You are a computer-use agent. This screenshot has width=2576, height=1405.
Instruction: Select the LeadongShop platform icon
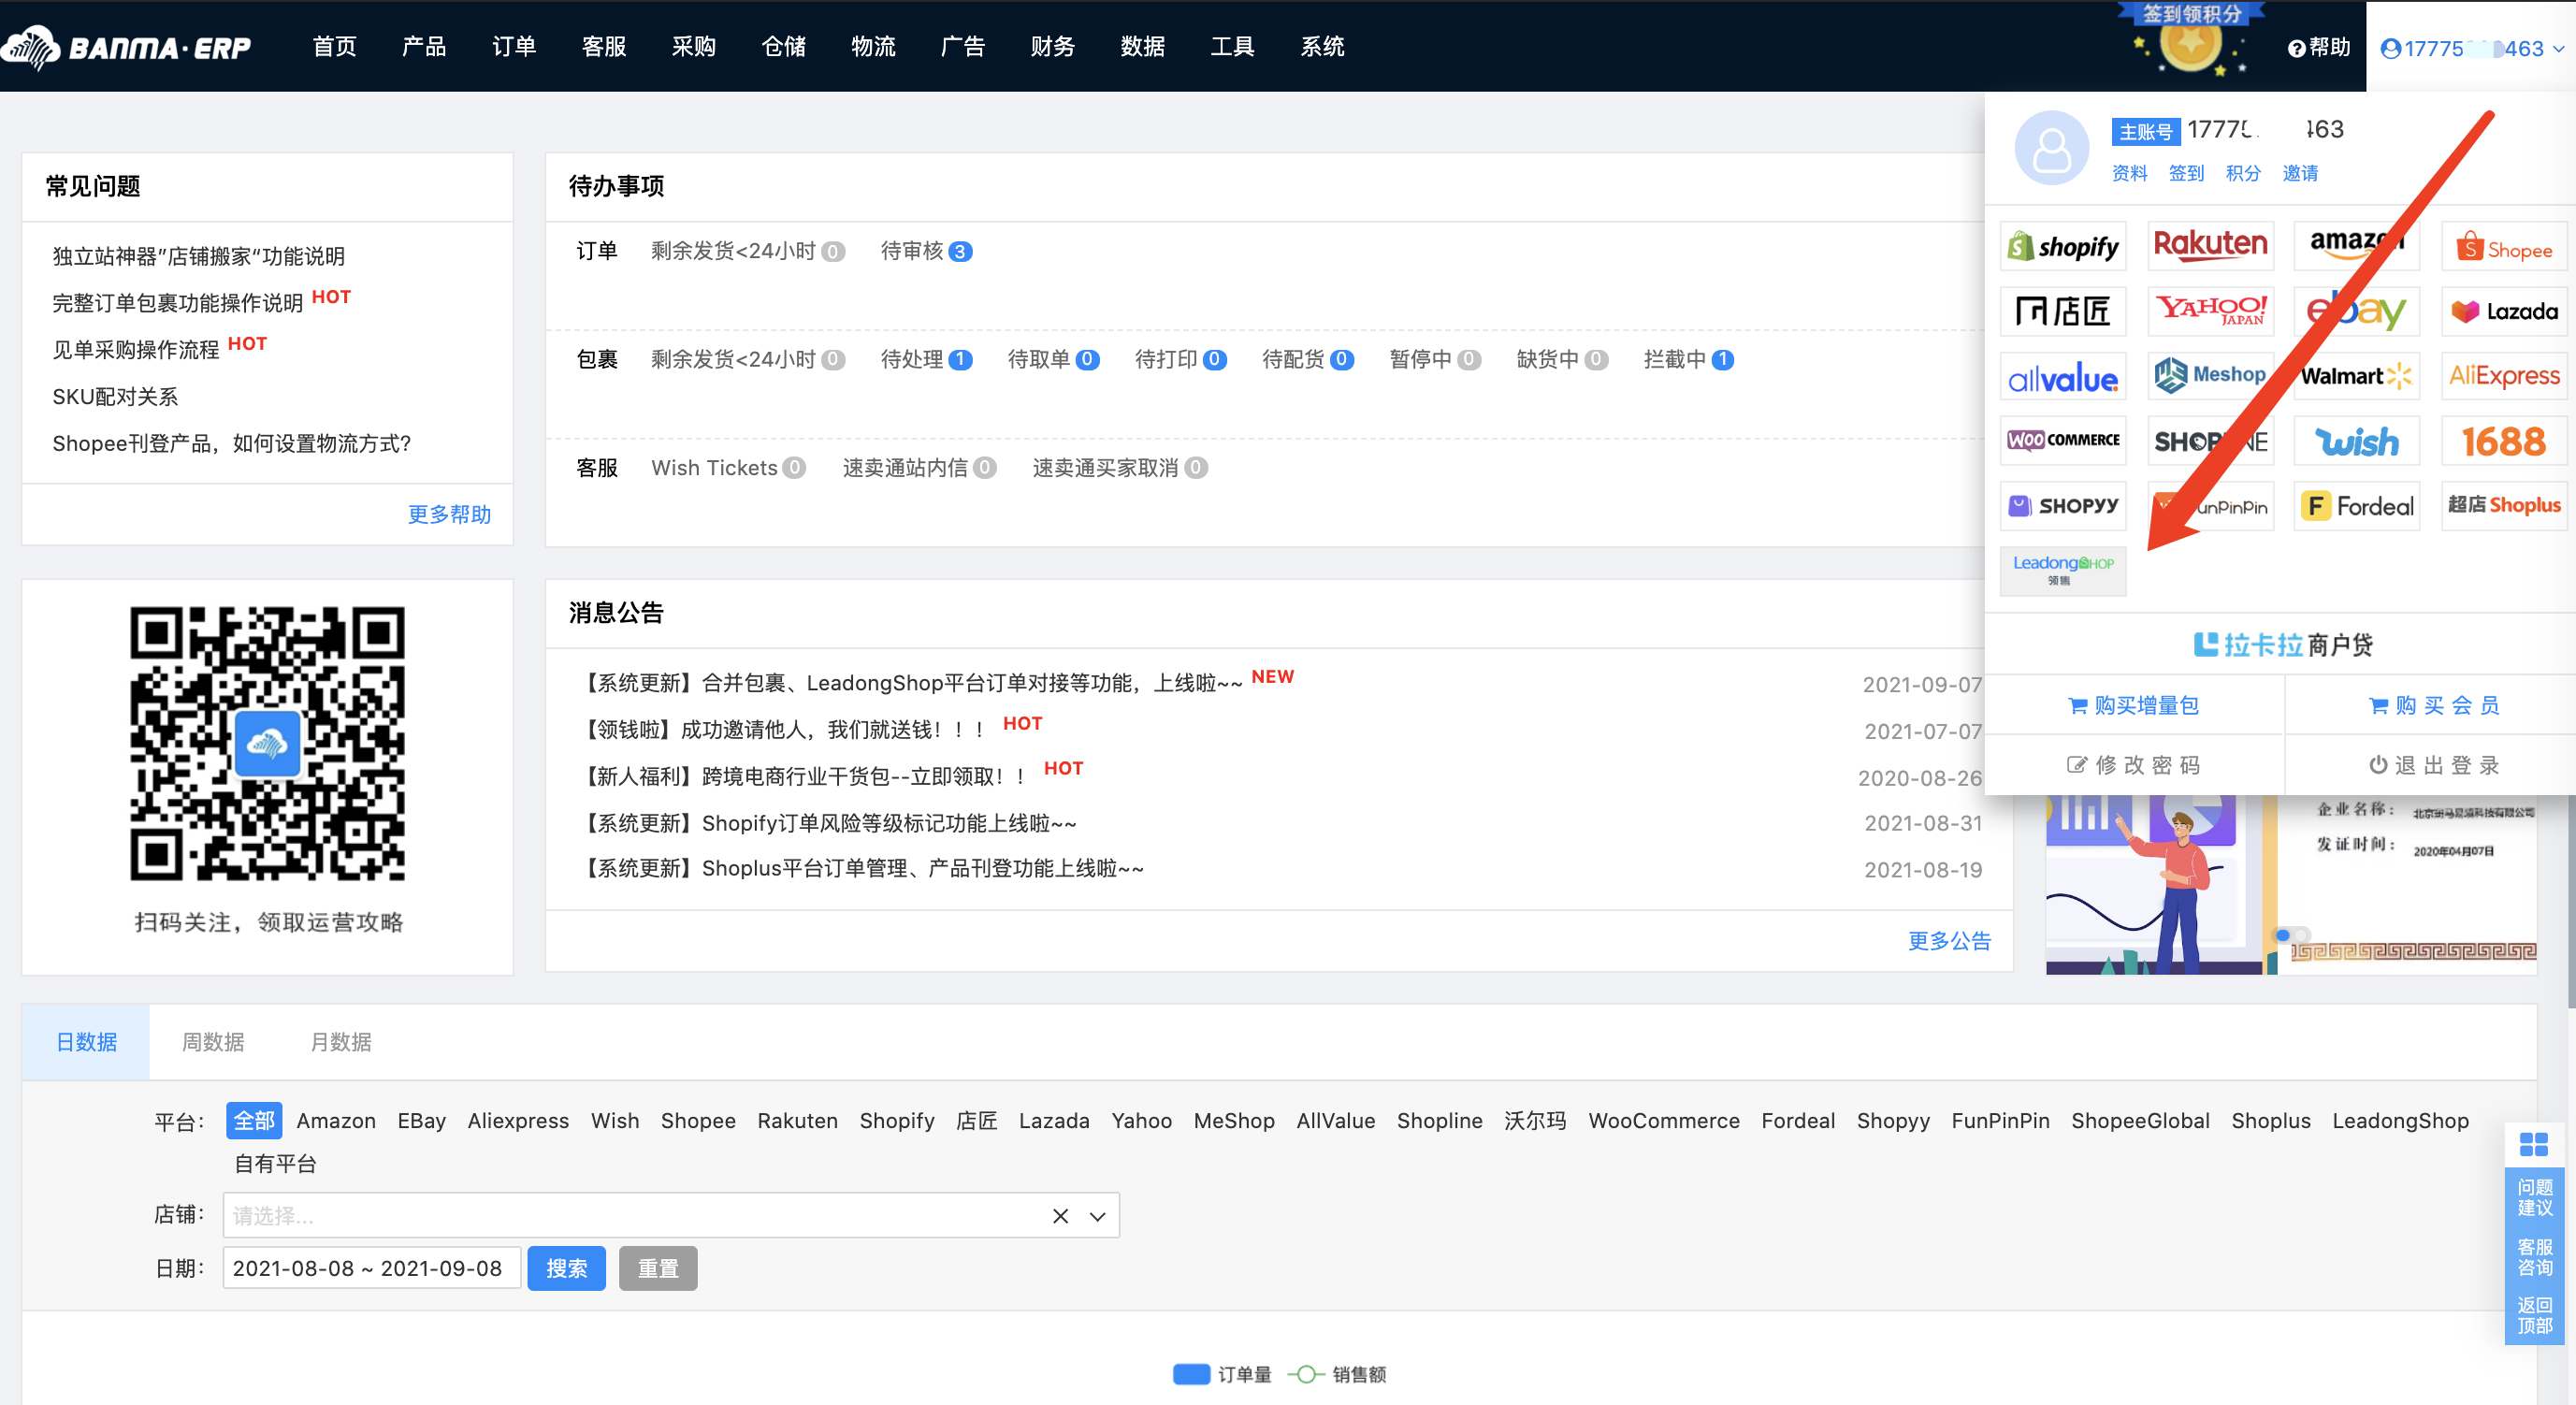2062,570
